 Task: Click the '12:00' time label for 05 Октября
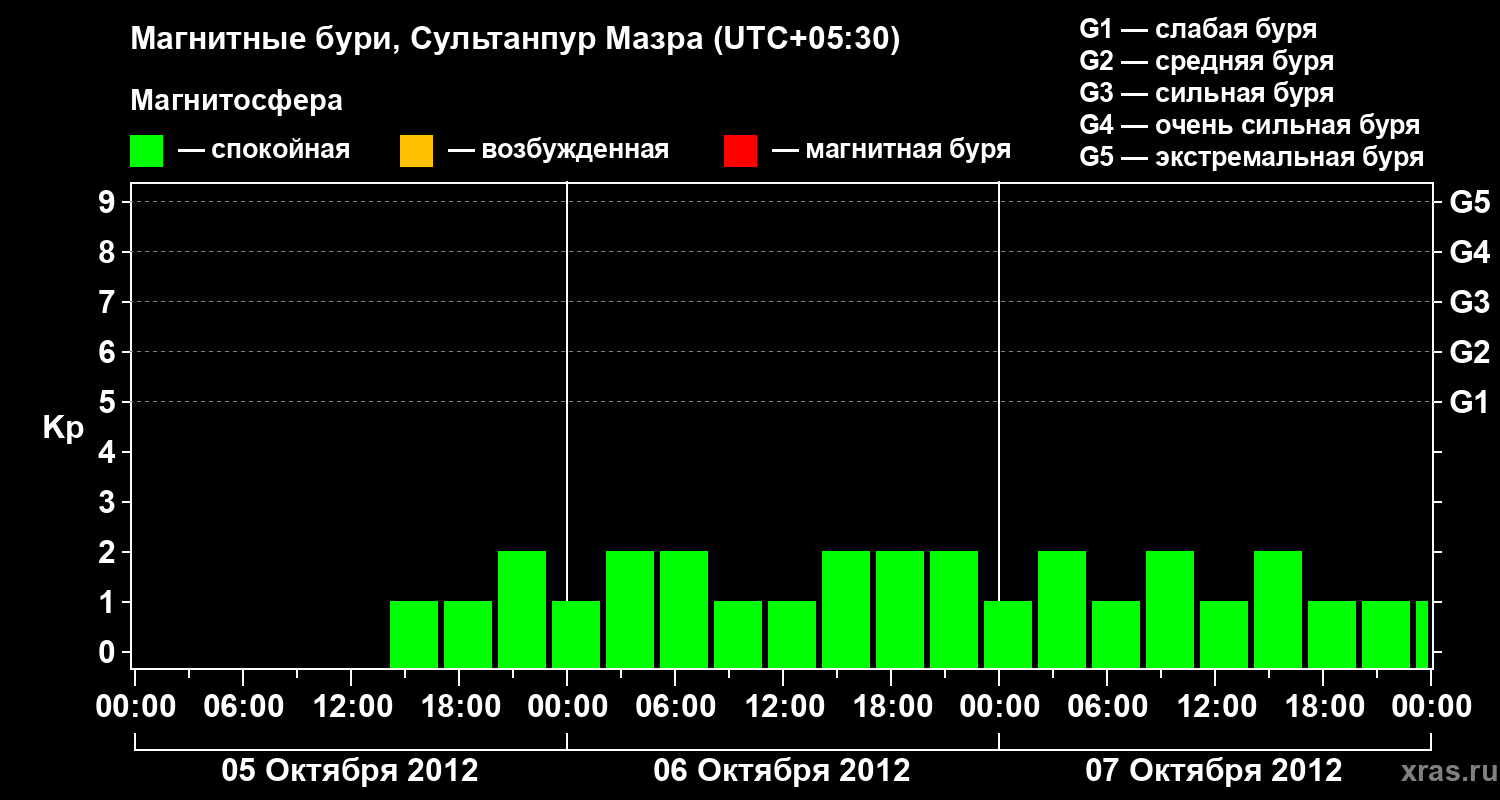point(351,707)
